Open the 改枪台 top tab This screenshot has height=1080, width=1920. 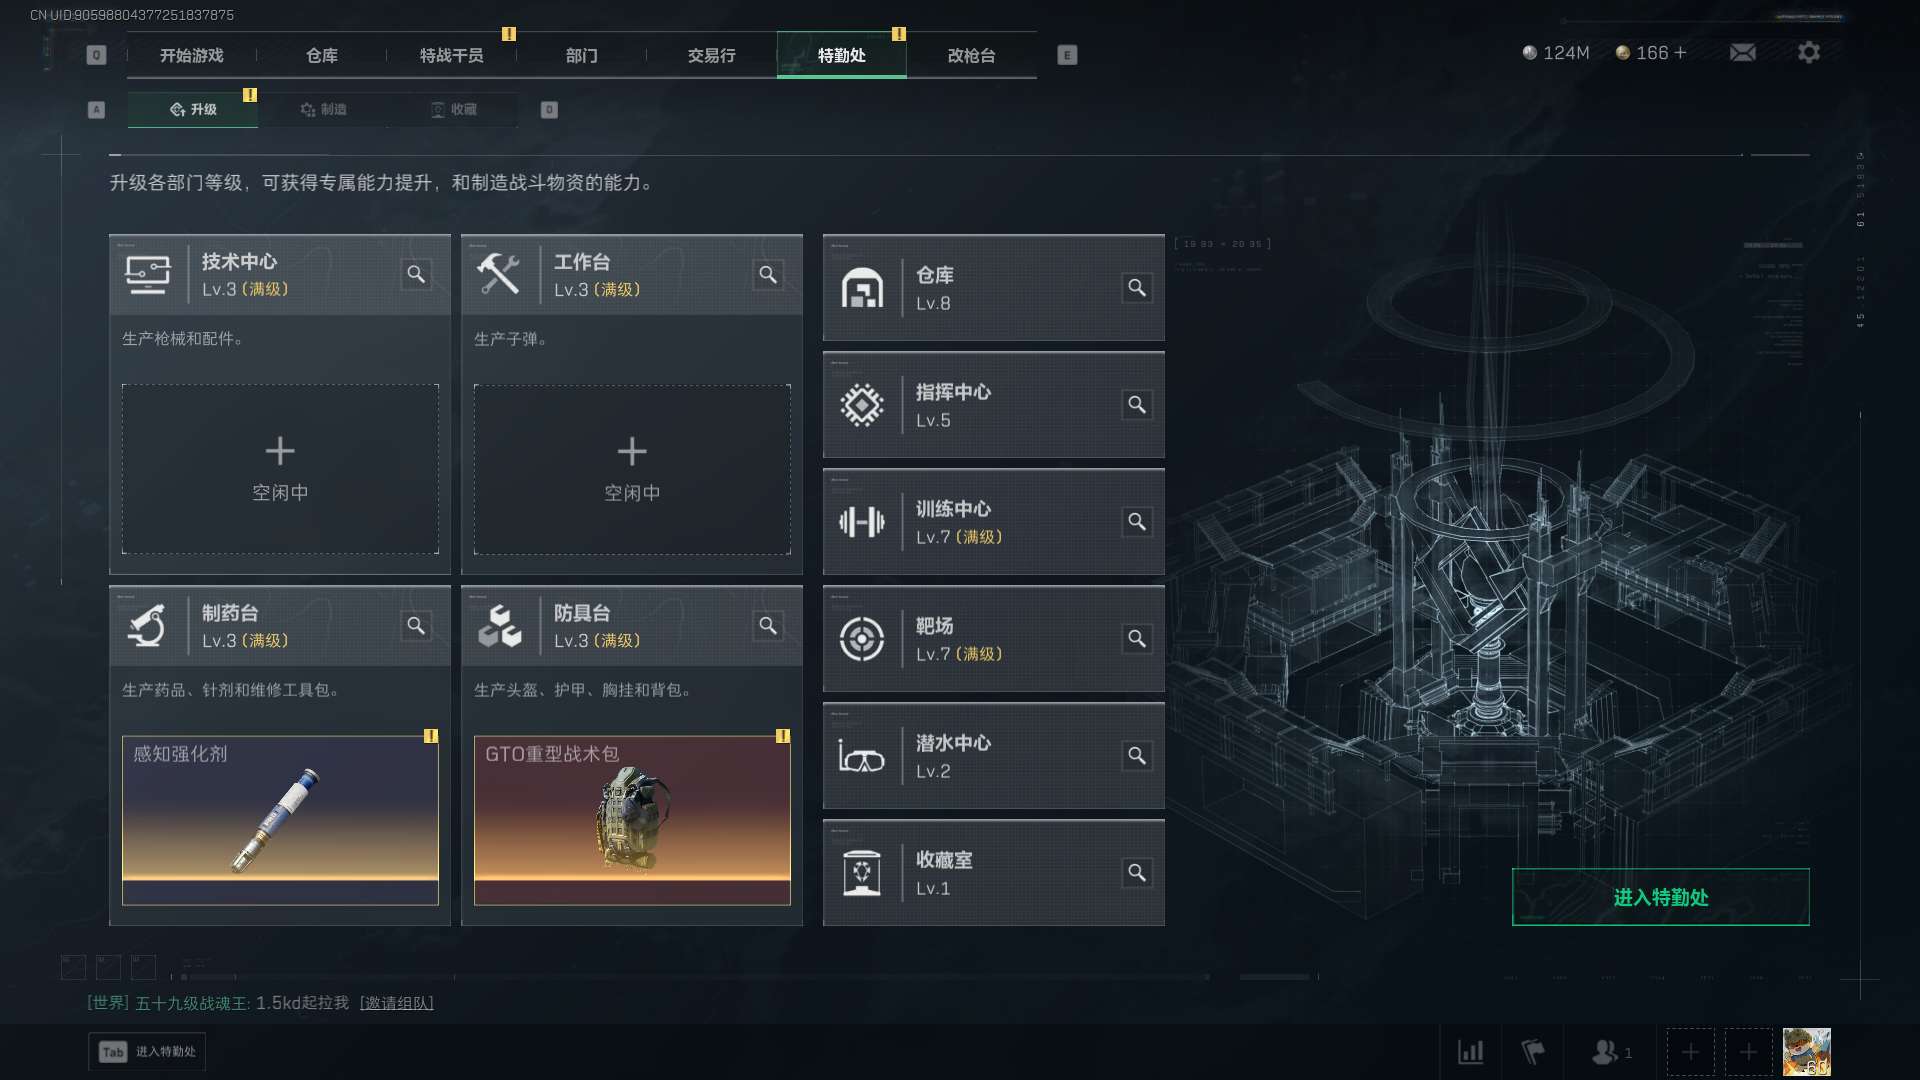click(971, 55)
